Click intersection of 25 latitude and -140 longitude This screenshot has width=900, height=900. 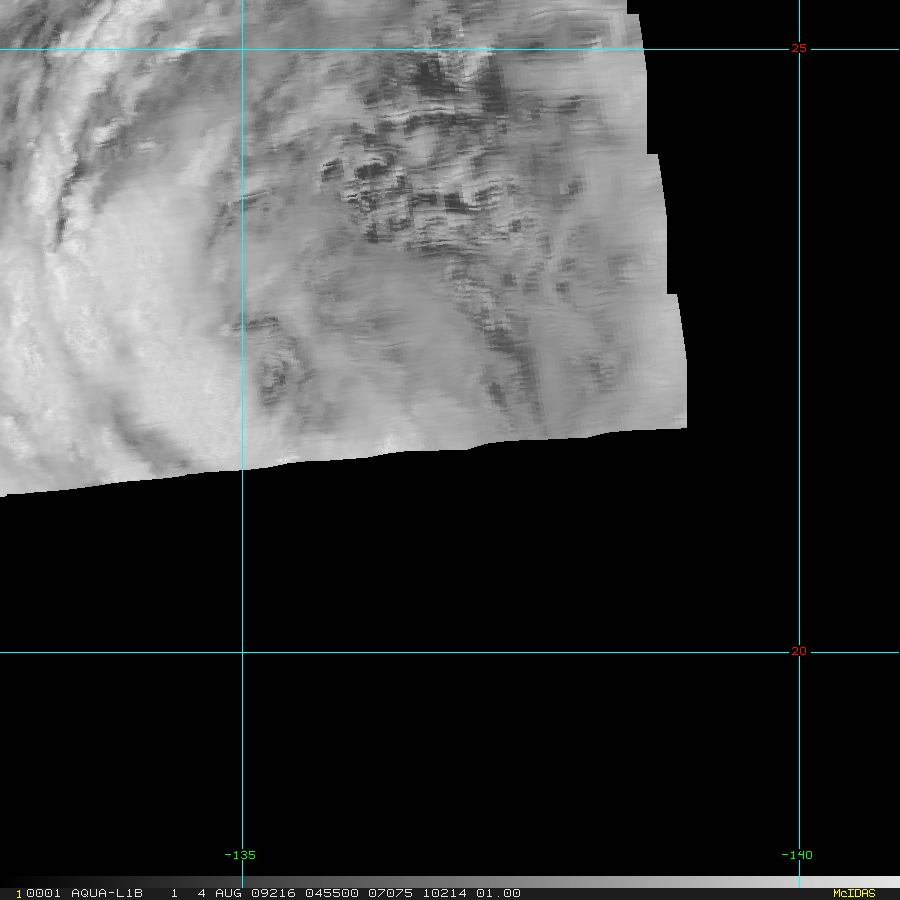tap(800, 49)
